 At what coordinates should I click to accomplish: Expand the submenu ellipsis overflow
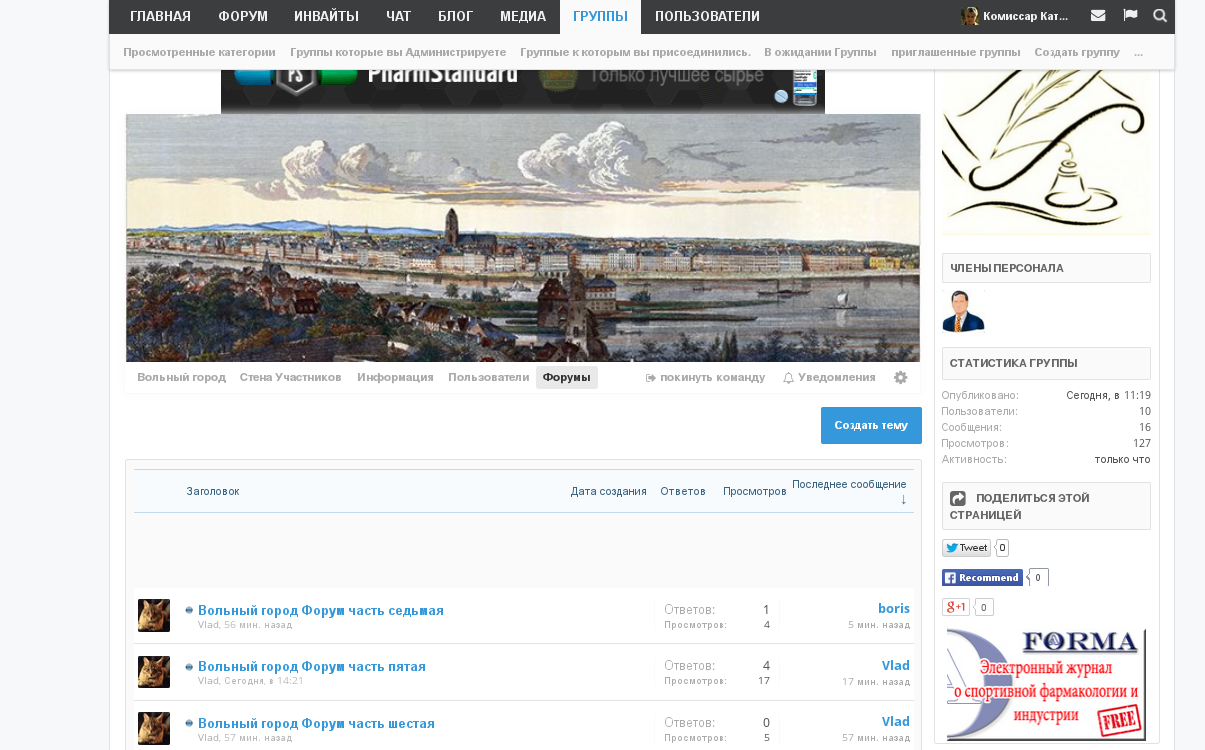(x=1138, y=52)
